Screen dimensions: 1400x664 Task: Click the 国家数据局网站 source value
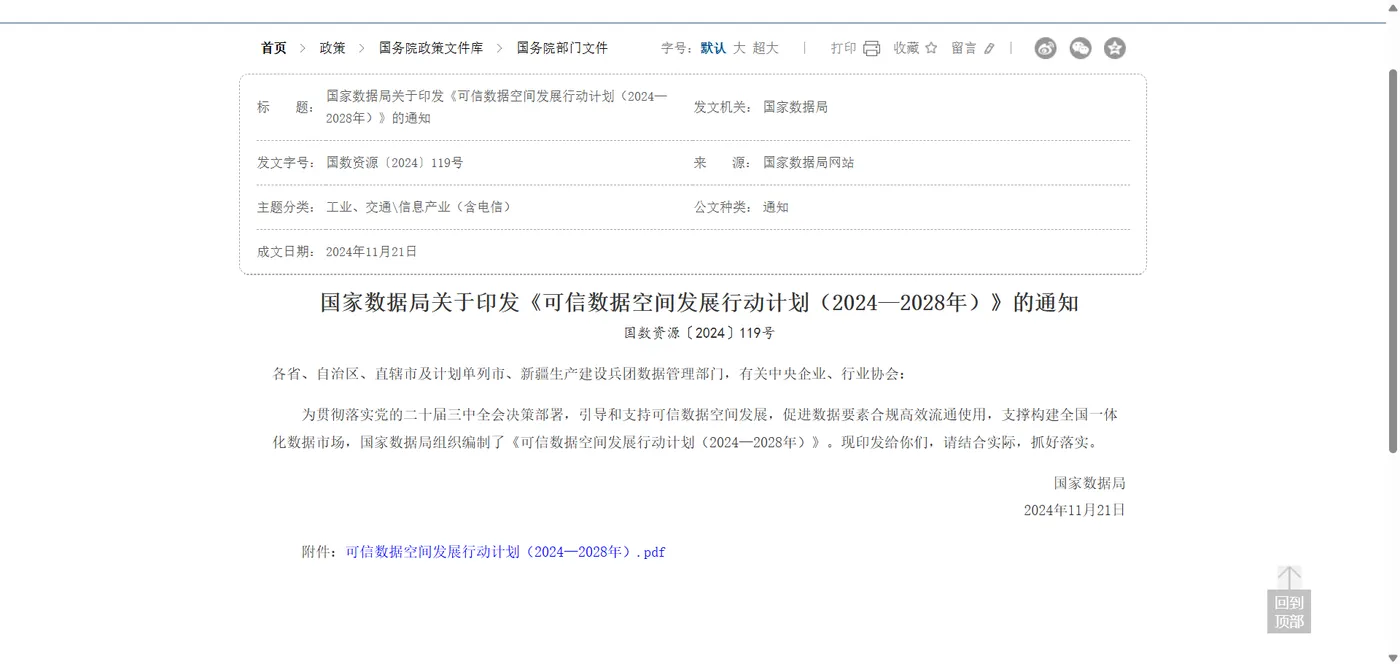click(x=808, y=162)
